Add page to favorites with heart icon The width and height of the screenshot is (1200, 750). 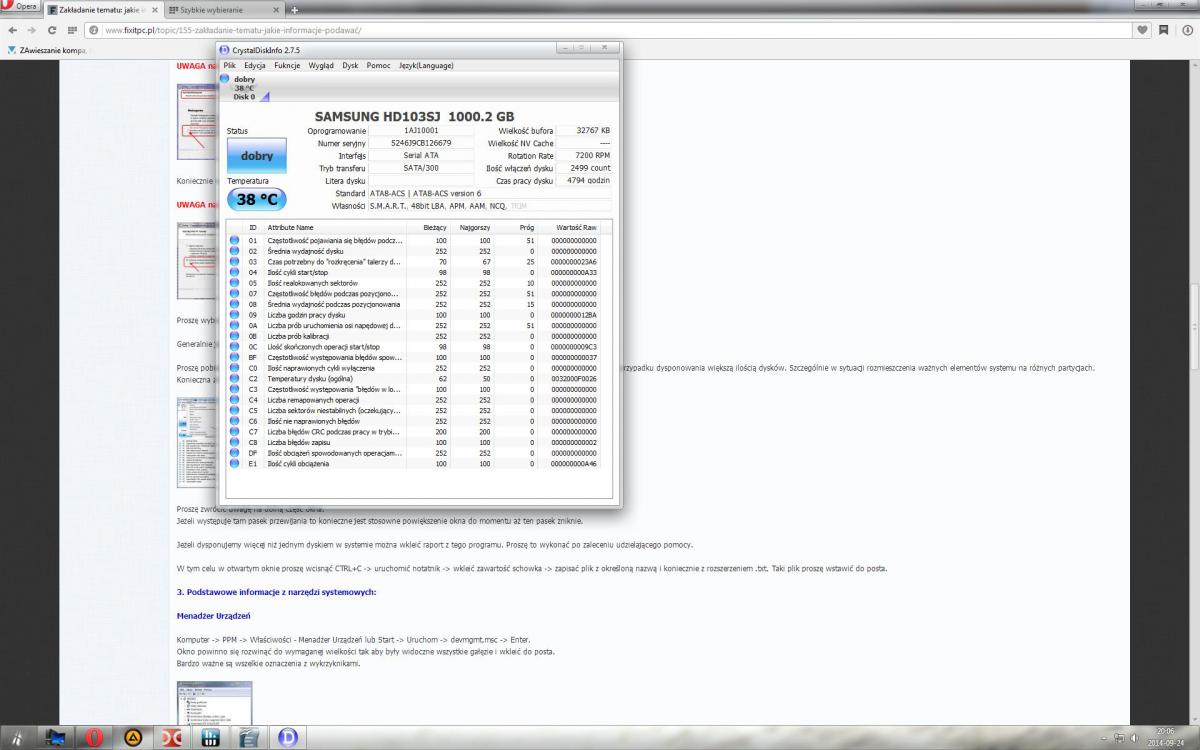(1144, 30)
